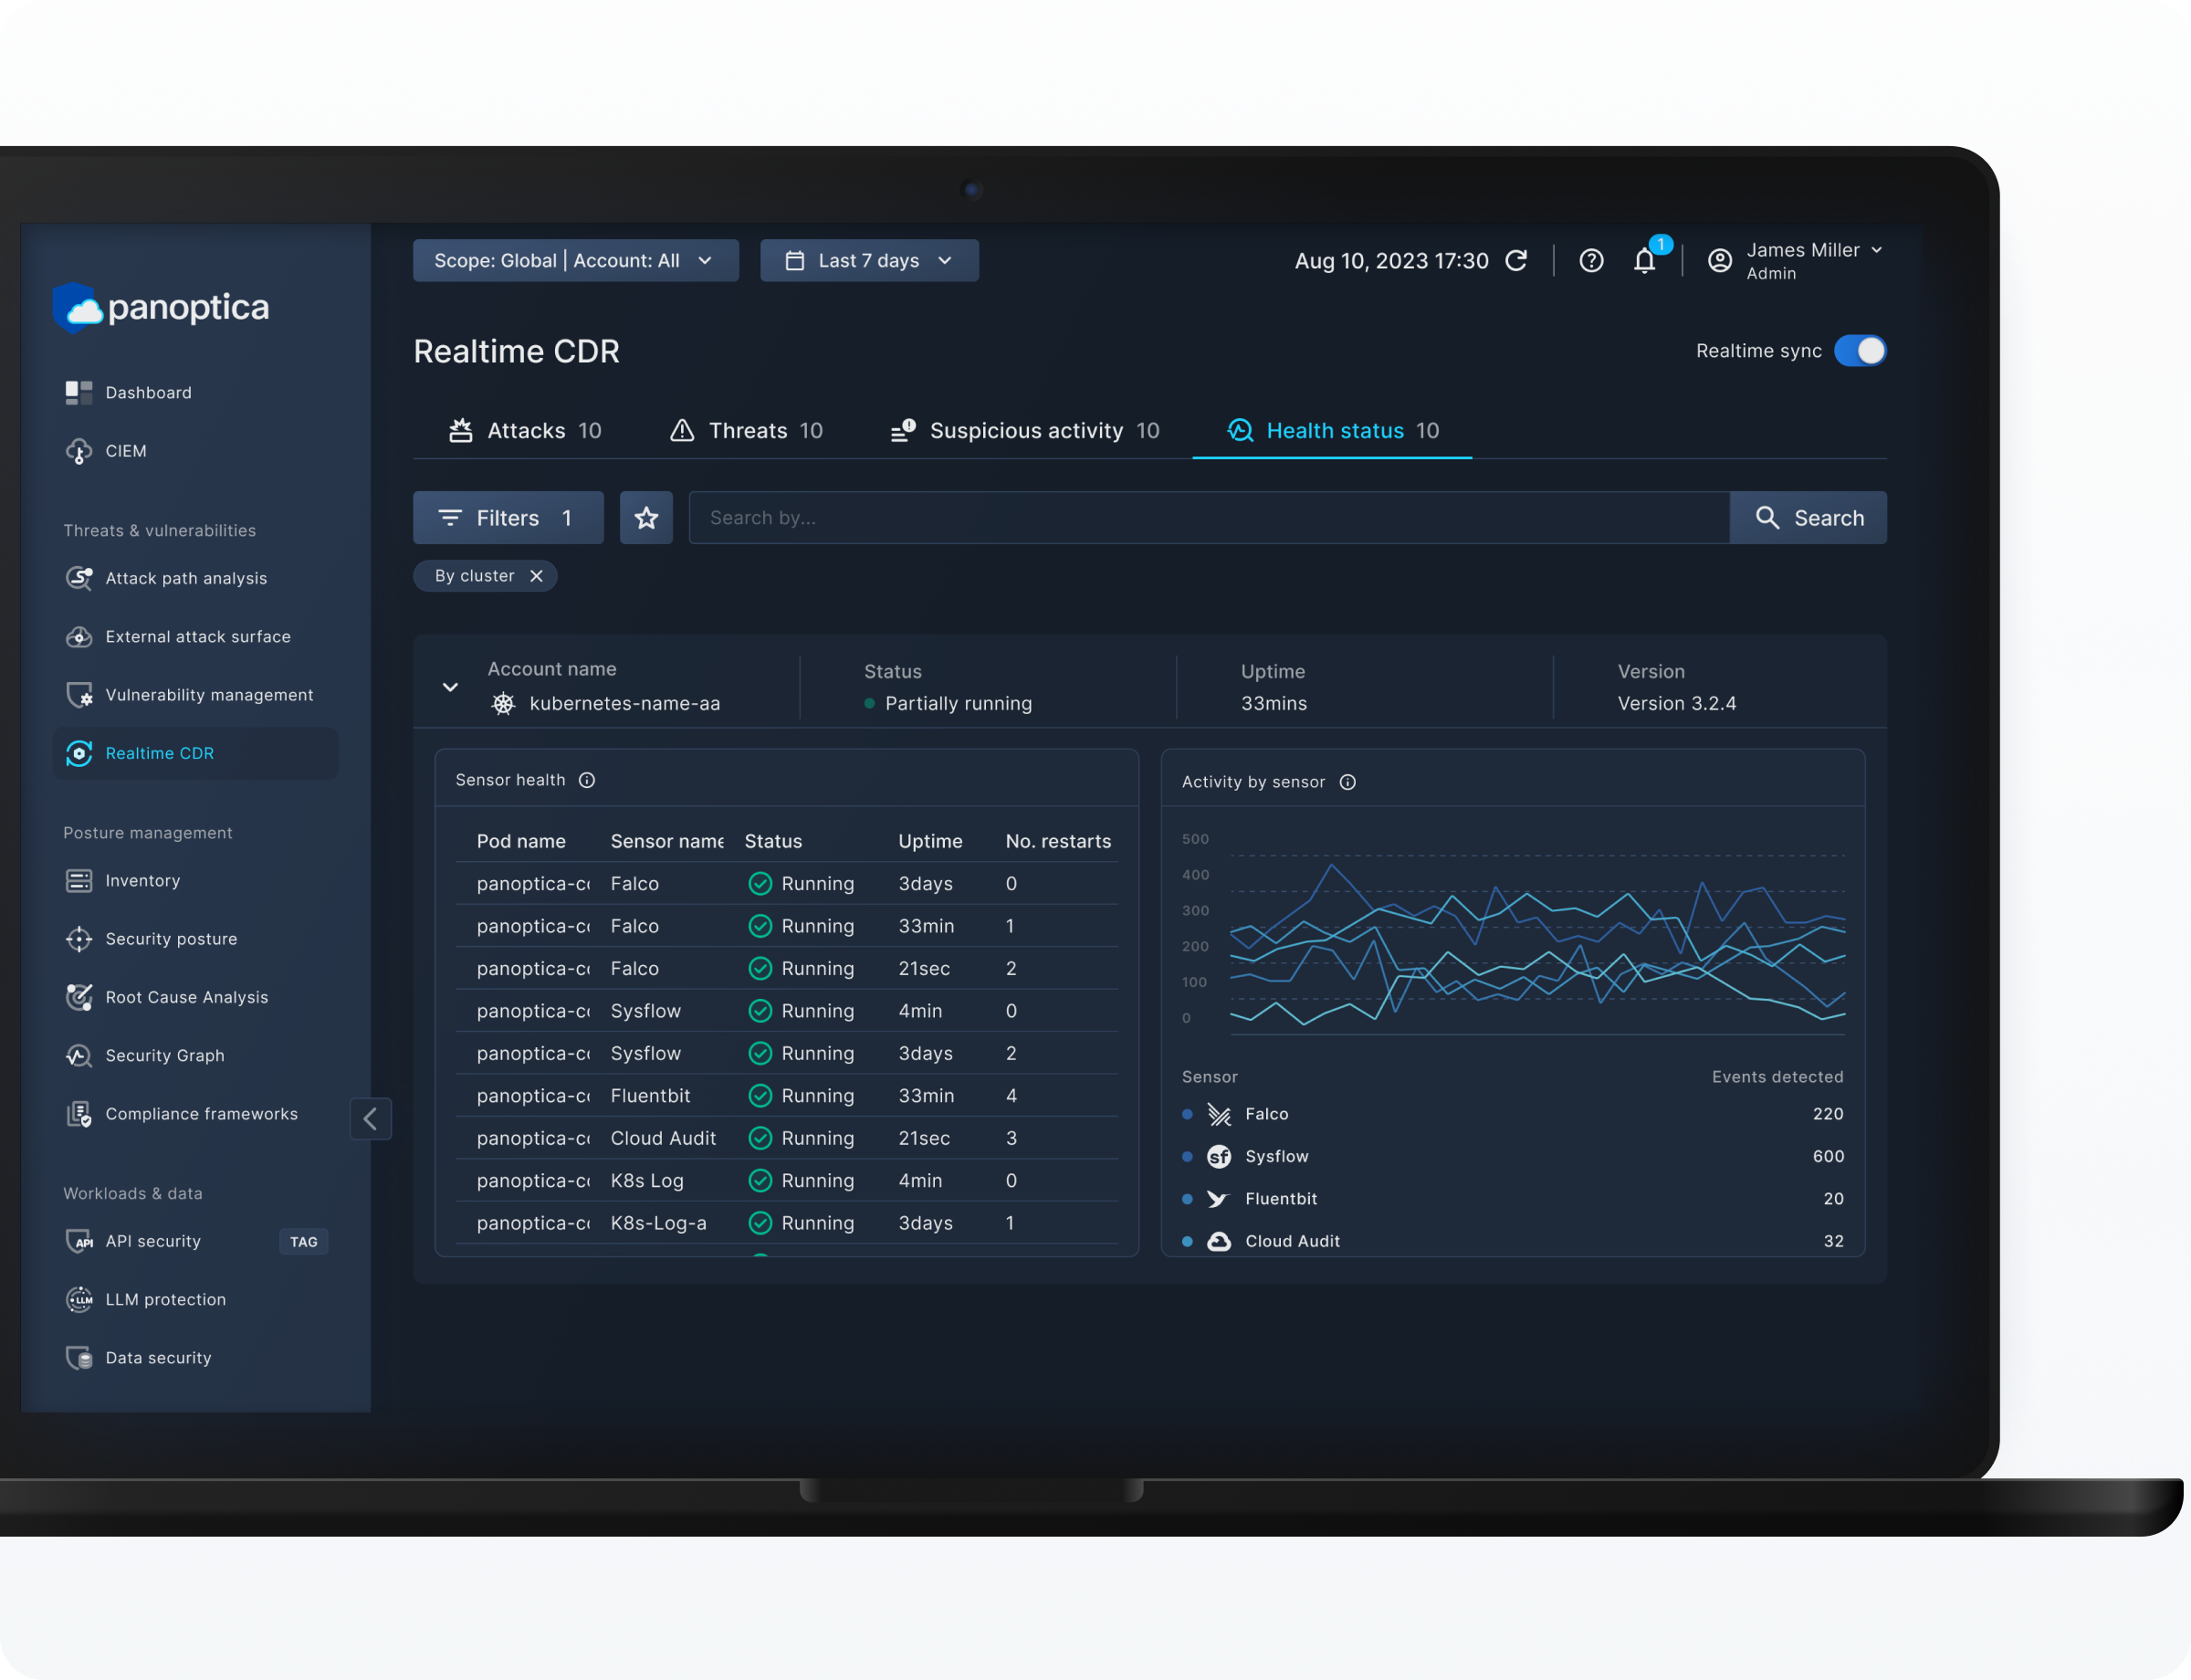Click the Search by... input field
2191x1680 pixels.
pyautogui.click(x=1209, y=518)
